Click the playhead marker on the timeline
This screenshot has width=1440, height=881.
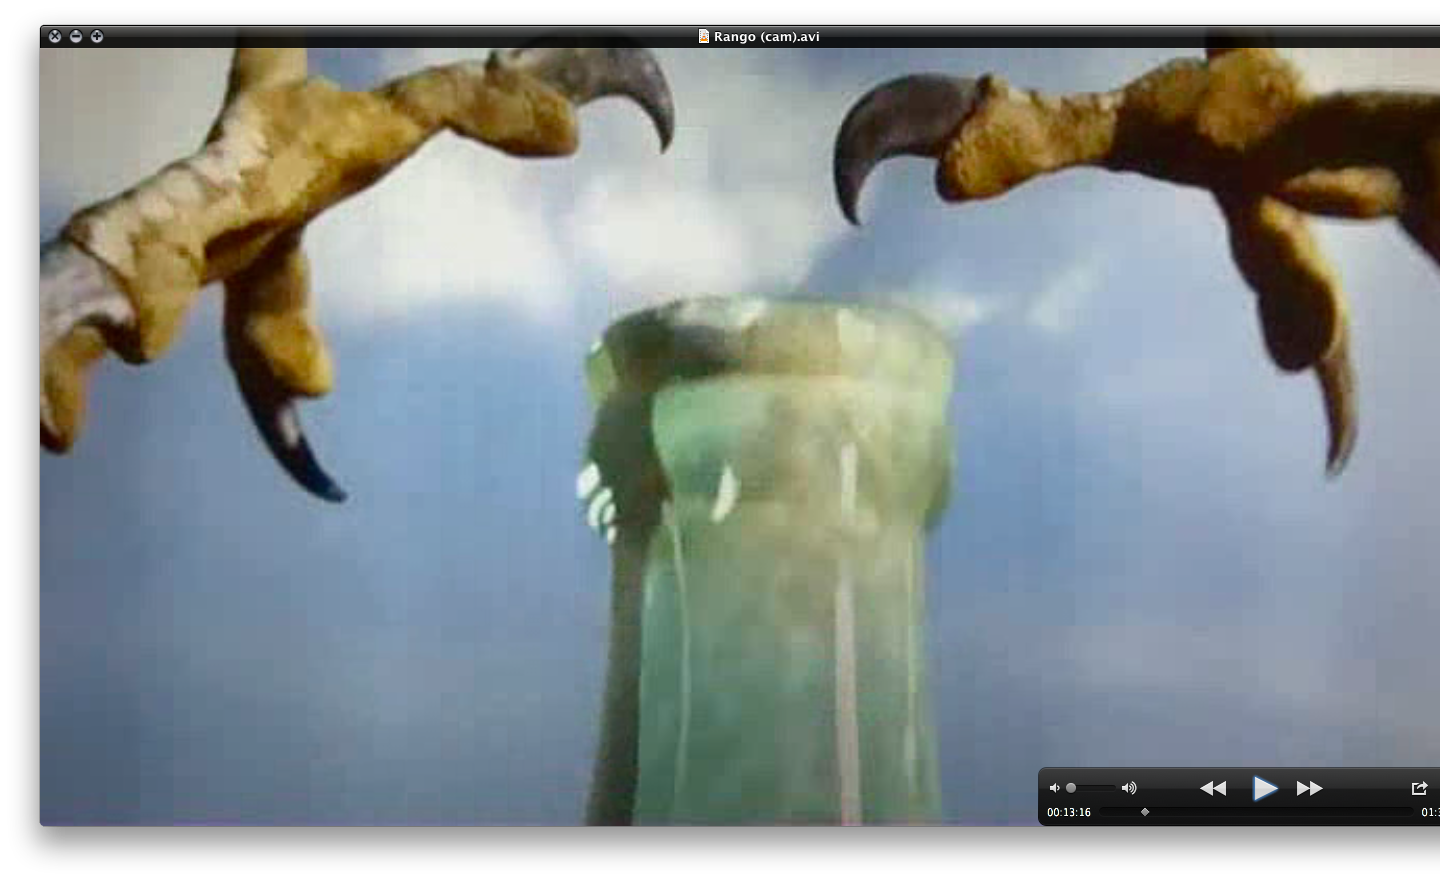(x=1145, y=812)
